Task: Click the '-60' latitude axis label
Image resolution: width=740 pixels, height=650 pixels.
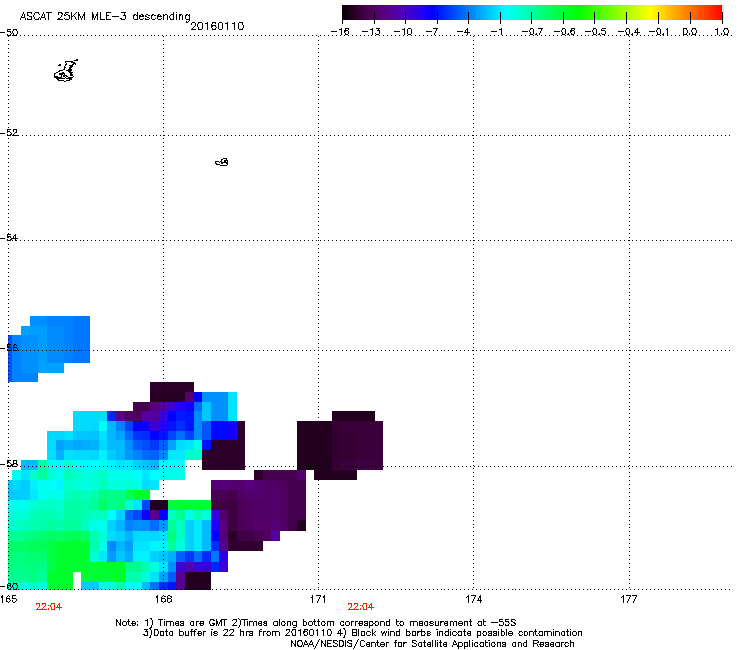Action: [9, 586]
